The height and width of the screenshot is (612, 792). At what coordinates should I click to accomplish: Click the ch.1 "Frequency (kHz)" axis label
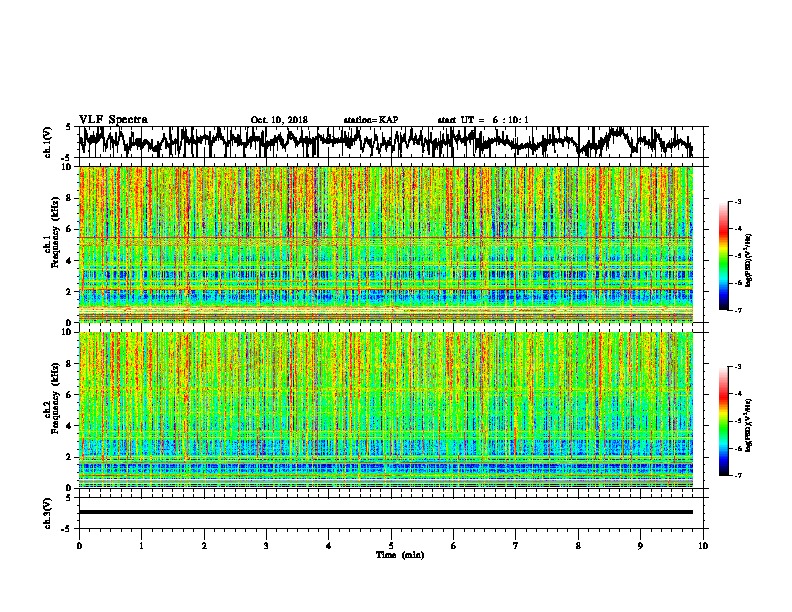click(54, 233)
